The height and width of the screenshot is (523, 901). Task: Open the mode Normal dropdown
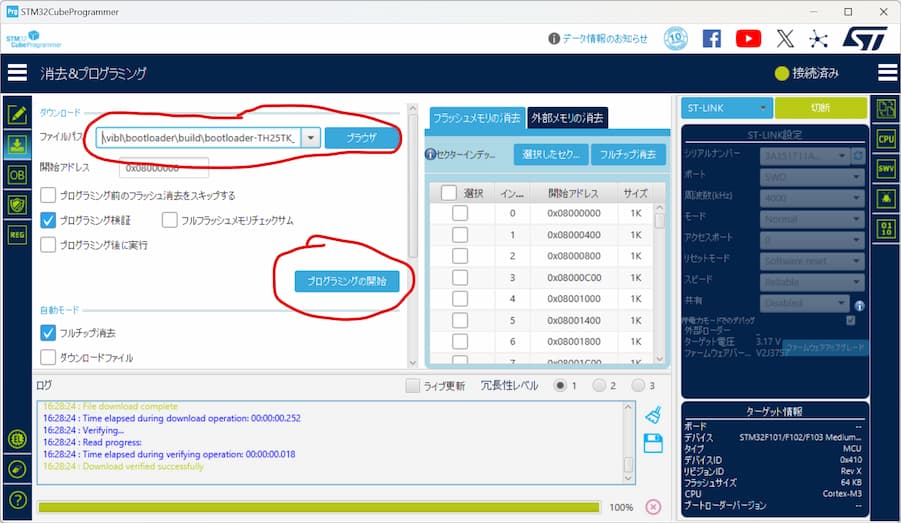coord(812,219)
